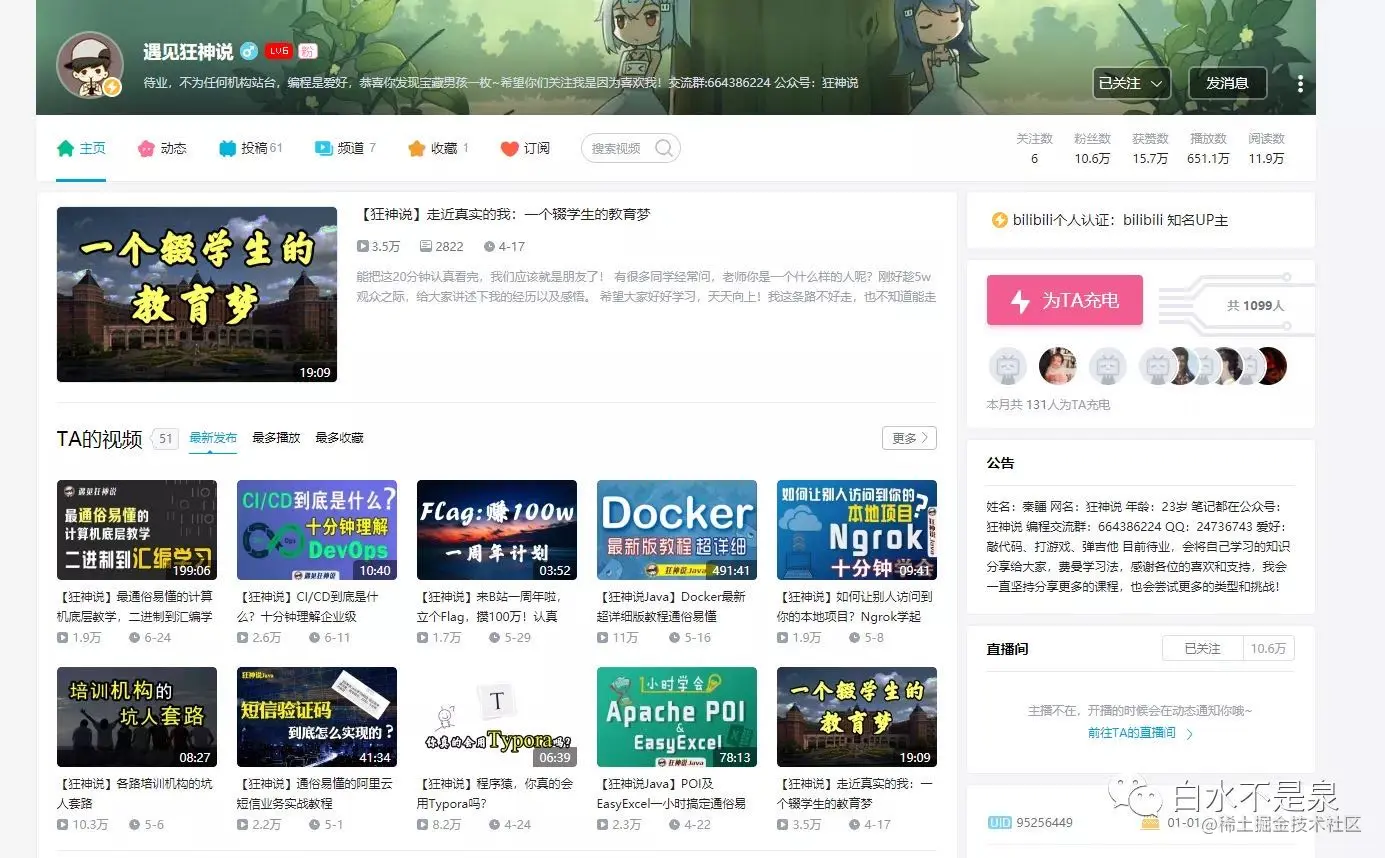Open the 收藏 tab
The width and height of the screenshot is (1385, 858).
(x=438, y=148)
